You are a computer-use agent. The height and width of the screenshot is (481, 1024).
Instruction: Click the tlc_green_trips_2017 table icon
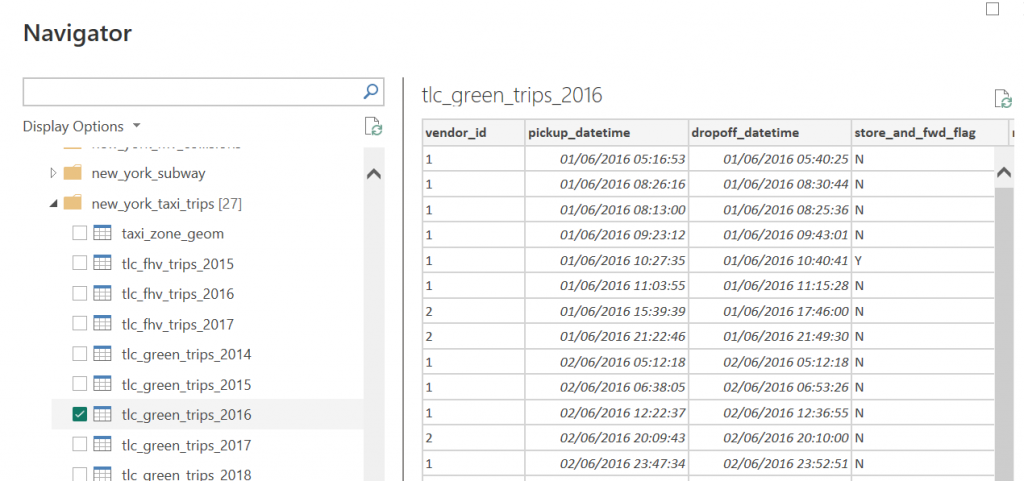102,445
